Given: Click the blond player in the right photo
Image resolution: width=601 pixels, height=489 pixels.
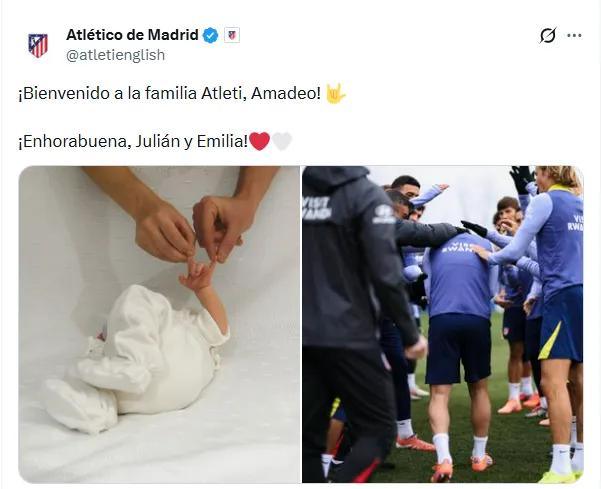Looking at the screenshot, I should 556,299.
